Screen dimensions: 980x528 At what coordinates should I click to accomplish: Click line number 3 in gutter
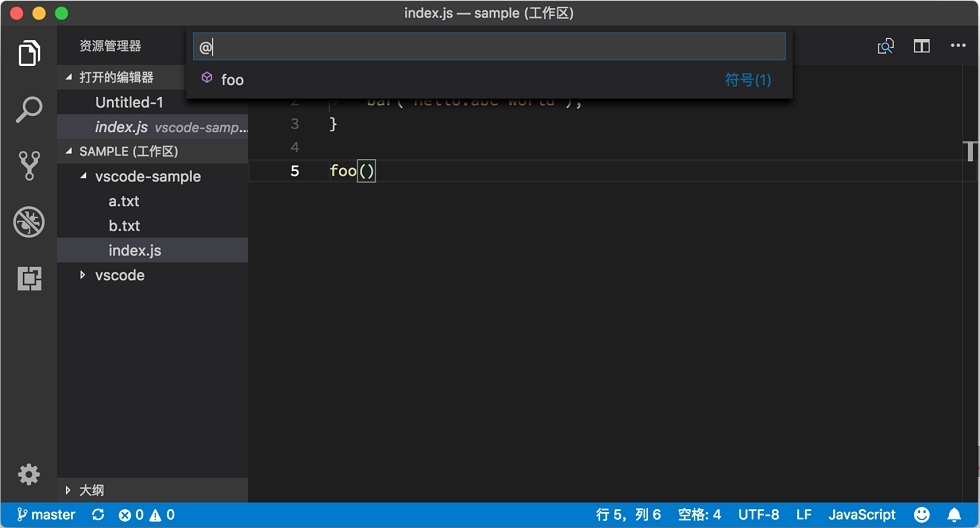[x=294, y=124]
